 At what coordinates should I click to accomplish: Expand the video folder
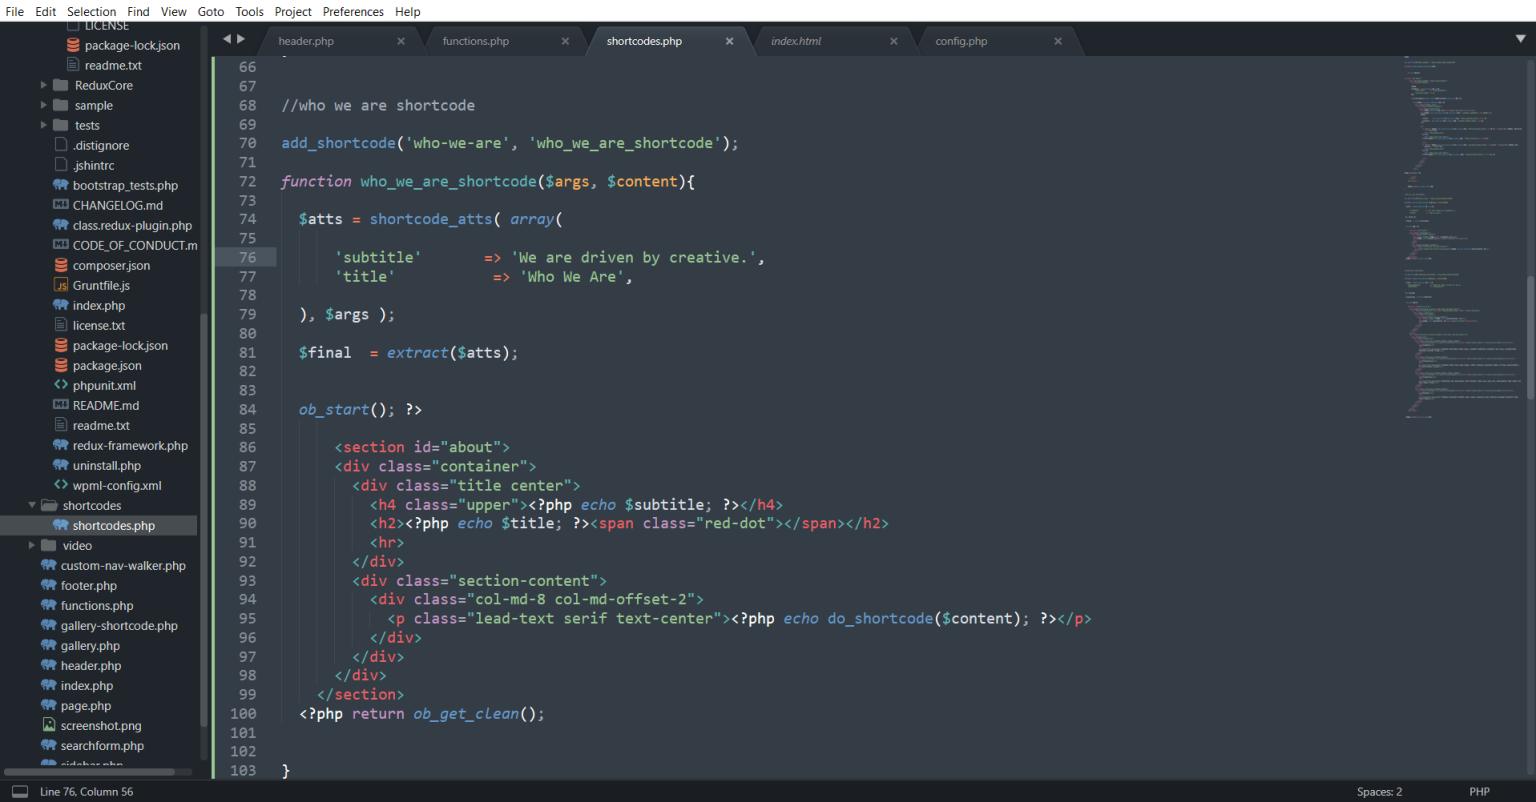(32, 545)
